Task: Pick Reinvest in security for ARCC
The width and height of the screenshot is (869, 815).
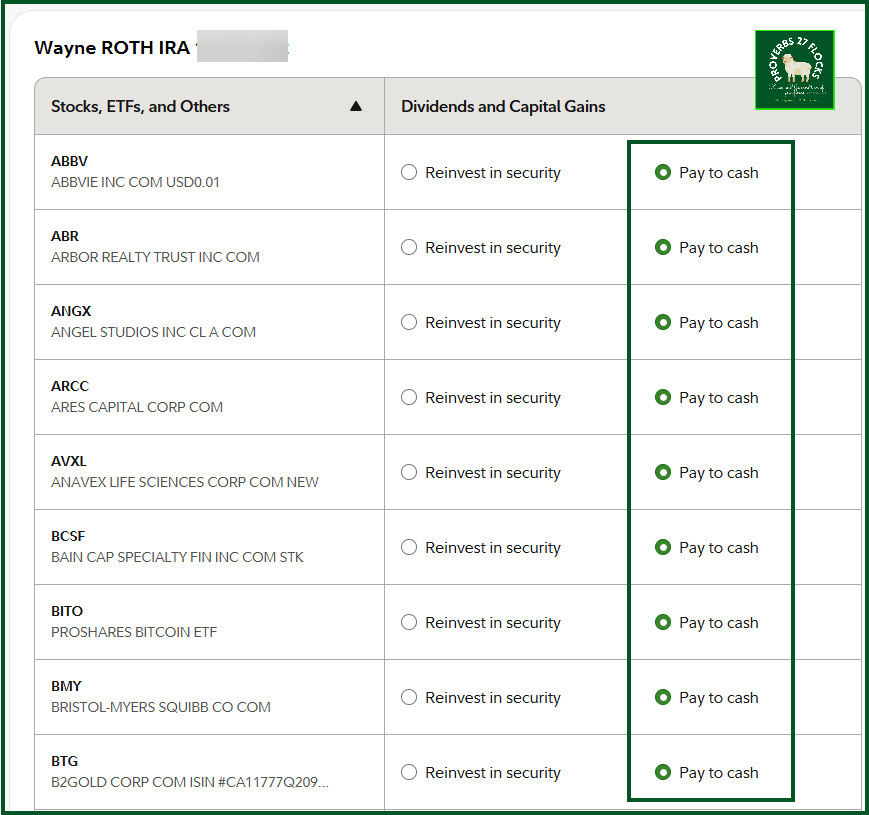Action: (409, 397)
